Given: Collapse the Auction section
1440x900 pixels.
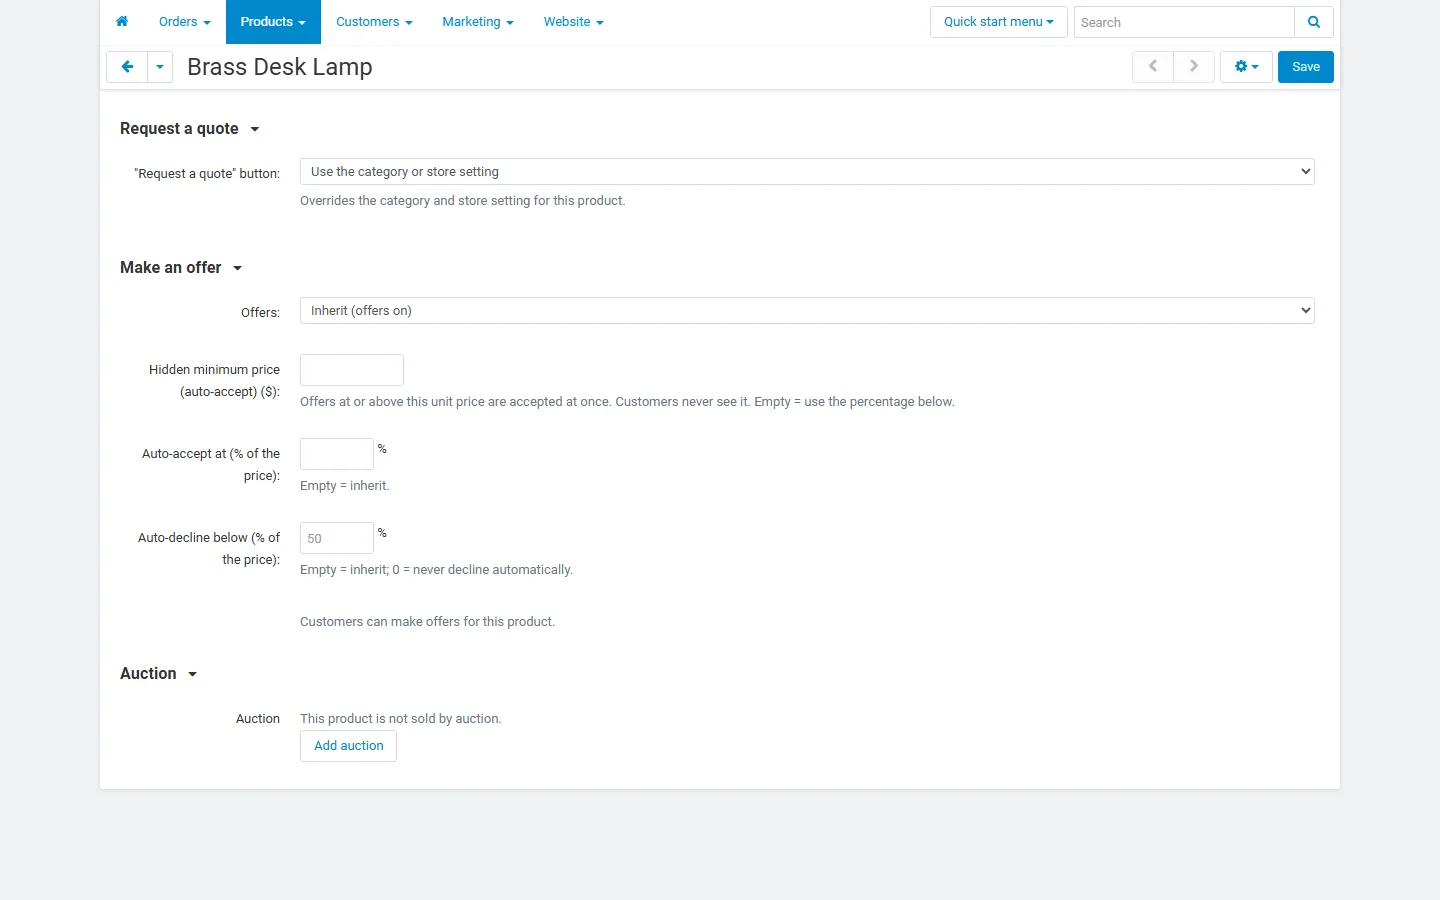Looking at the screenshot, I should coord(158,674).
